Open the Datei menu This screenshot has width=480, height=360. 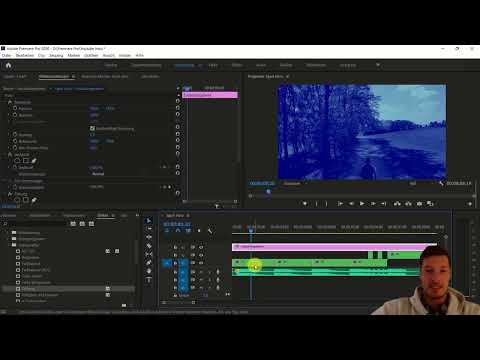coord(6,55)
